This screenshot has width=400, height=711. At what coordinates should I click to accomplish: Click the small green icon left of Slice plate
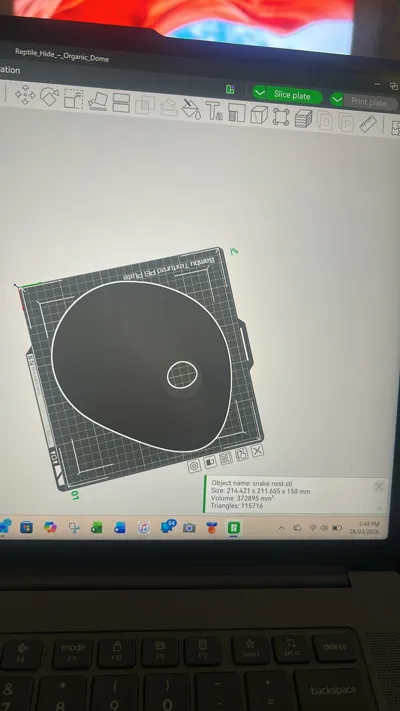tap(230, 90)
